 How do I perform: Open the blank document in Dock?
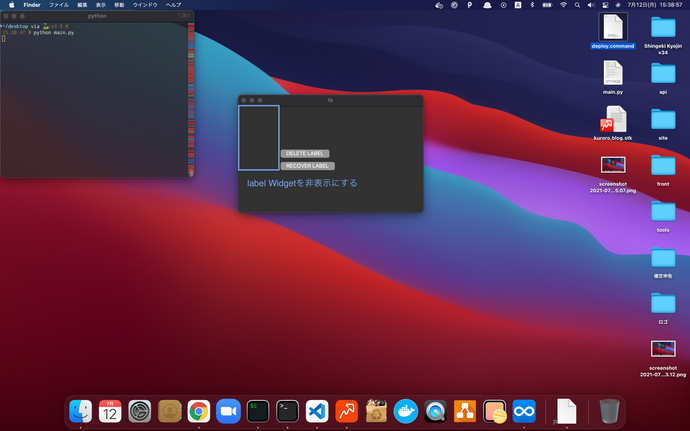[566, 411]
